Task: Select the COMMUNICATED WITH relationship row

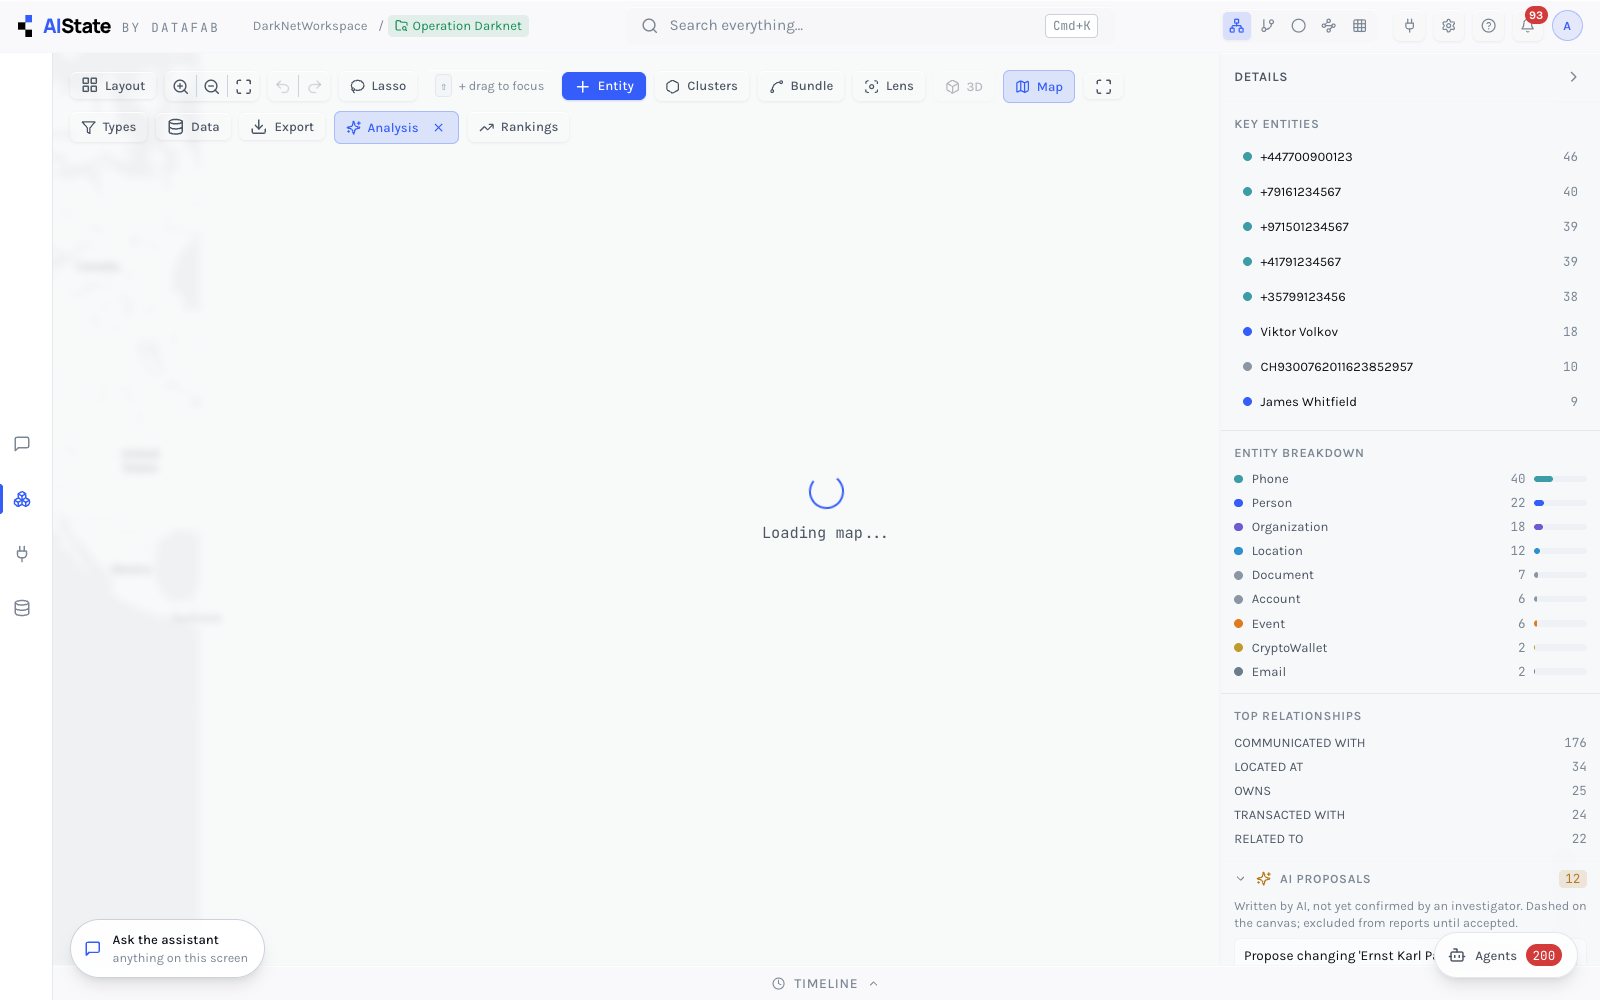Action: coord(1410,743)
